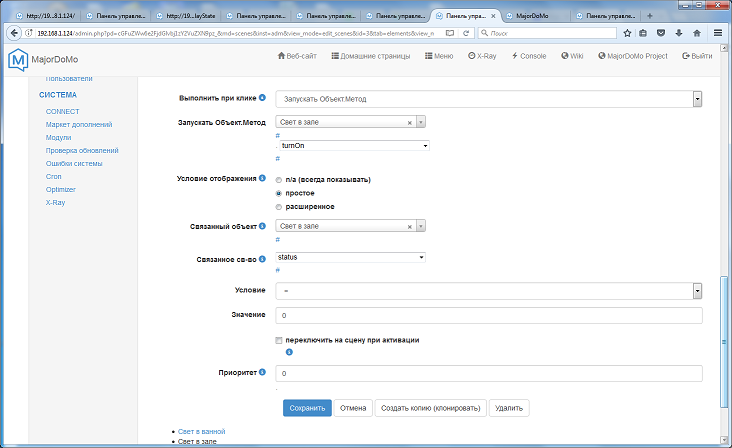Click browser Поиск search field
Image resolution: width=732 pixels, height=448 pixels.
[x=548, y=33]
